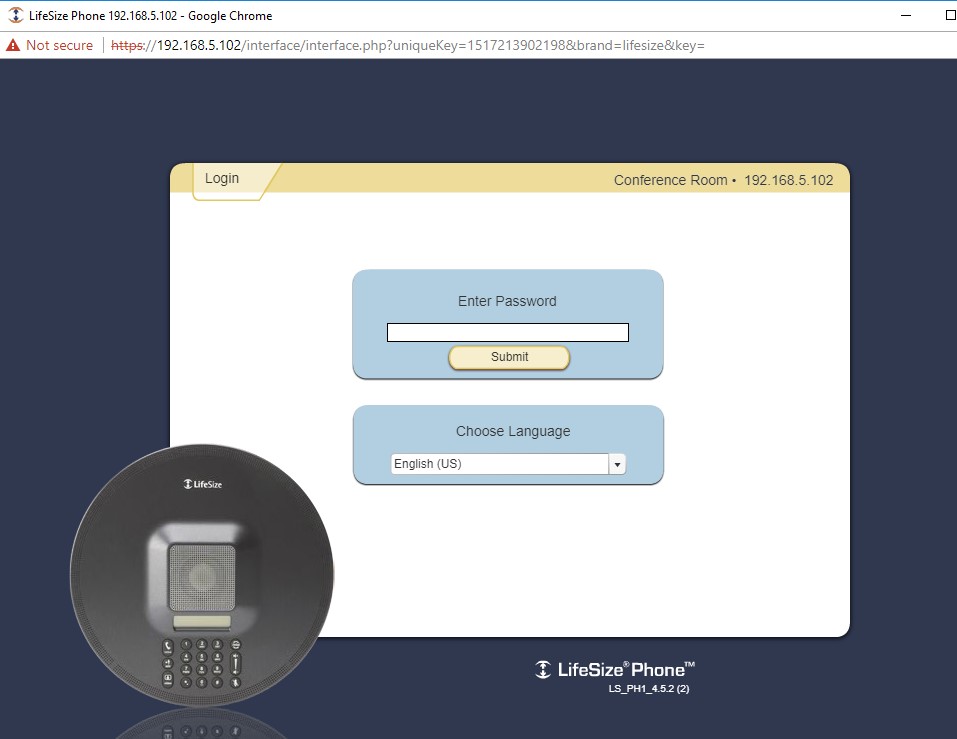
Task: Click the LifeSize logo on the phone image
Action: (202, 484)
